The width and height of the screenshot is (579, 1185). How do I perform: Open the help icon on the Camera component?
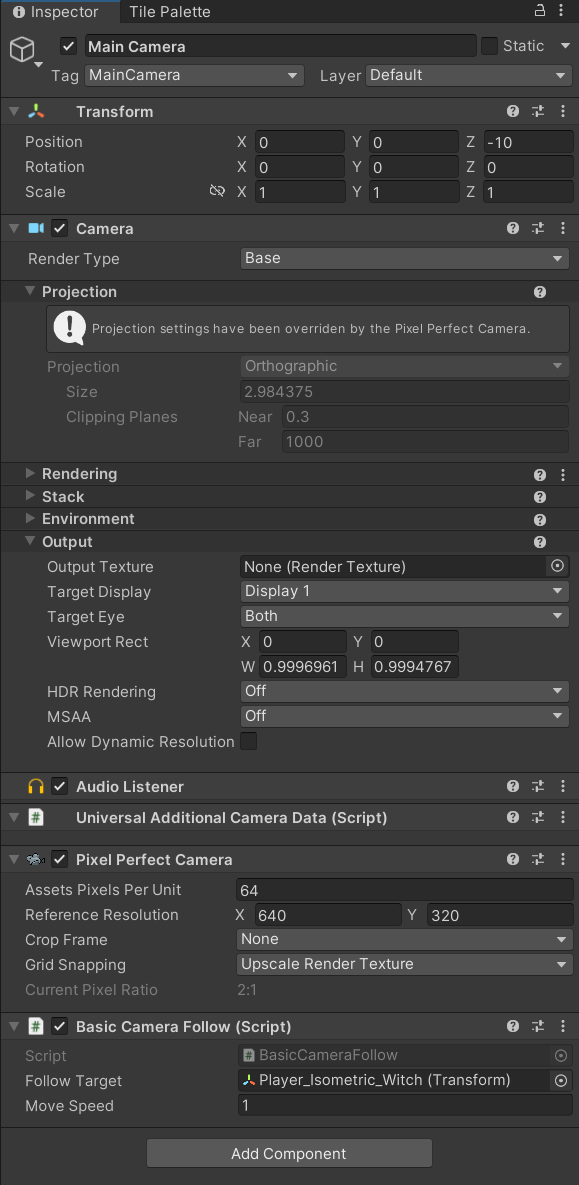click(513, 228)
